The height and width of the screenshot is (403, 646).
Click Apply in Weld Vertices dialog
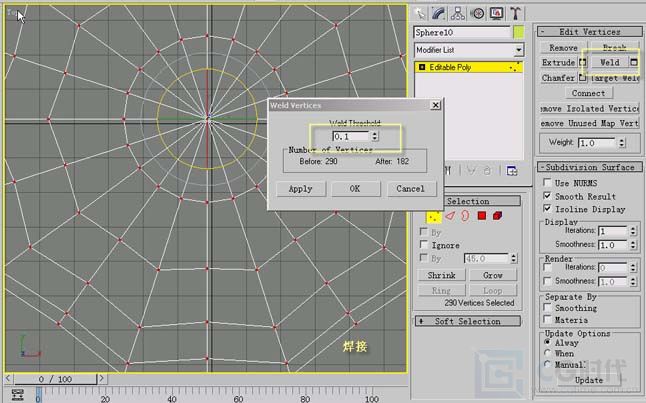[x=301, y=189]
